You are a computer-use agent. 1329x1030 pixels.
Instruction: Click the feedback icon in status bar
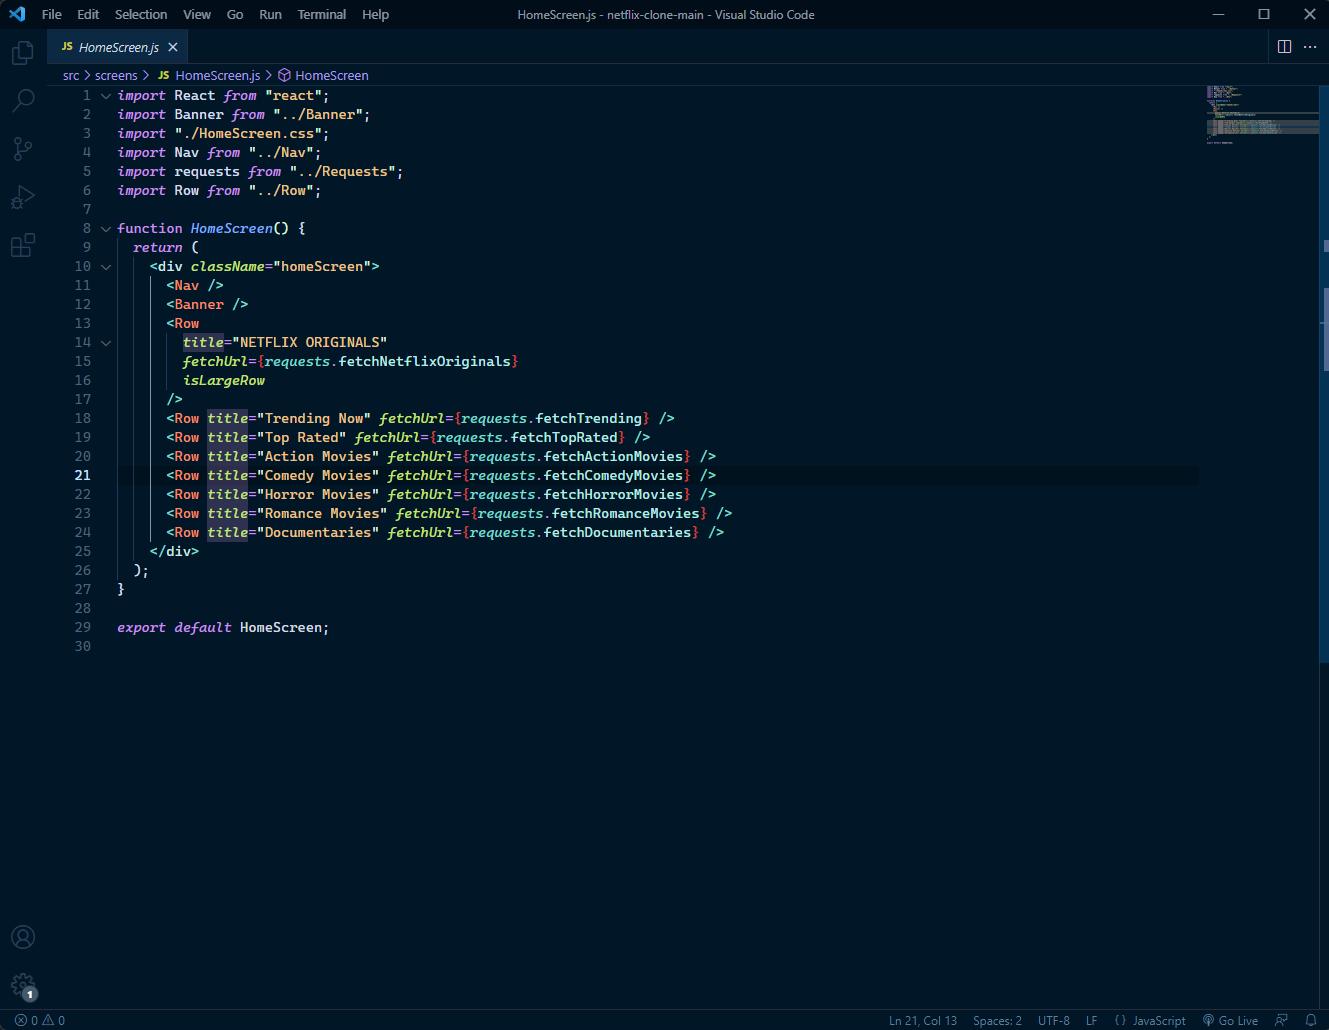[1281, 1020]
